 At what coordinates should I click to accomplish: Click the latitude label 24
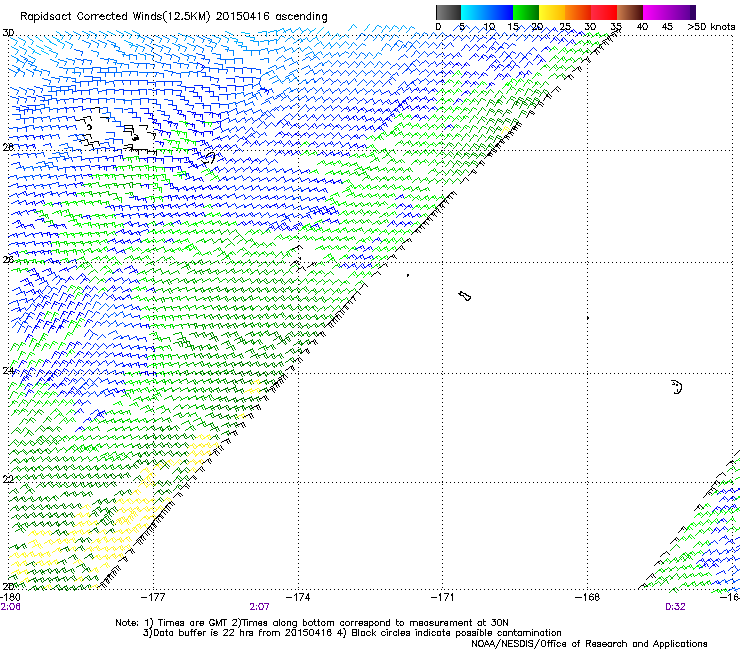(8, 371)
